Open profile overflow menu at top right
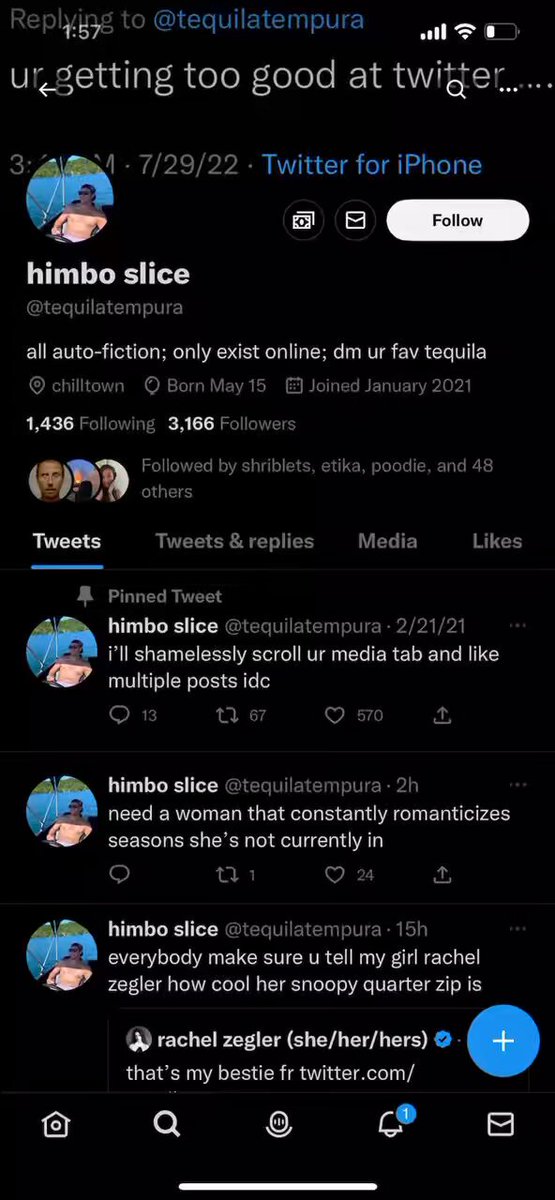This screenshot has height=1200, width=555. click(509, 89)
